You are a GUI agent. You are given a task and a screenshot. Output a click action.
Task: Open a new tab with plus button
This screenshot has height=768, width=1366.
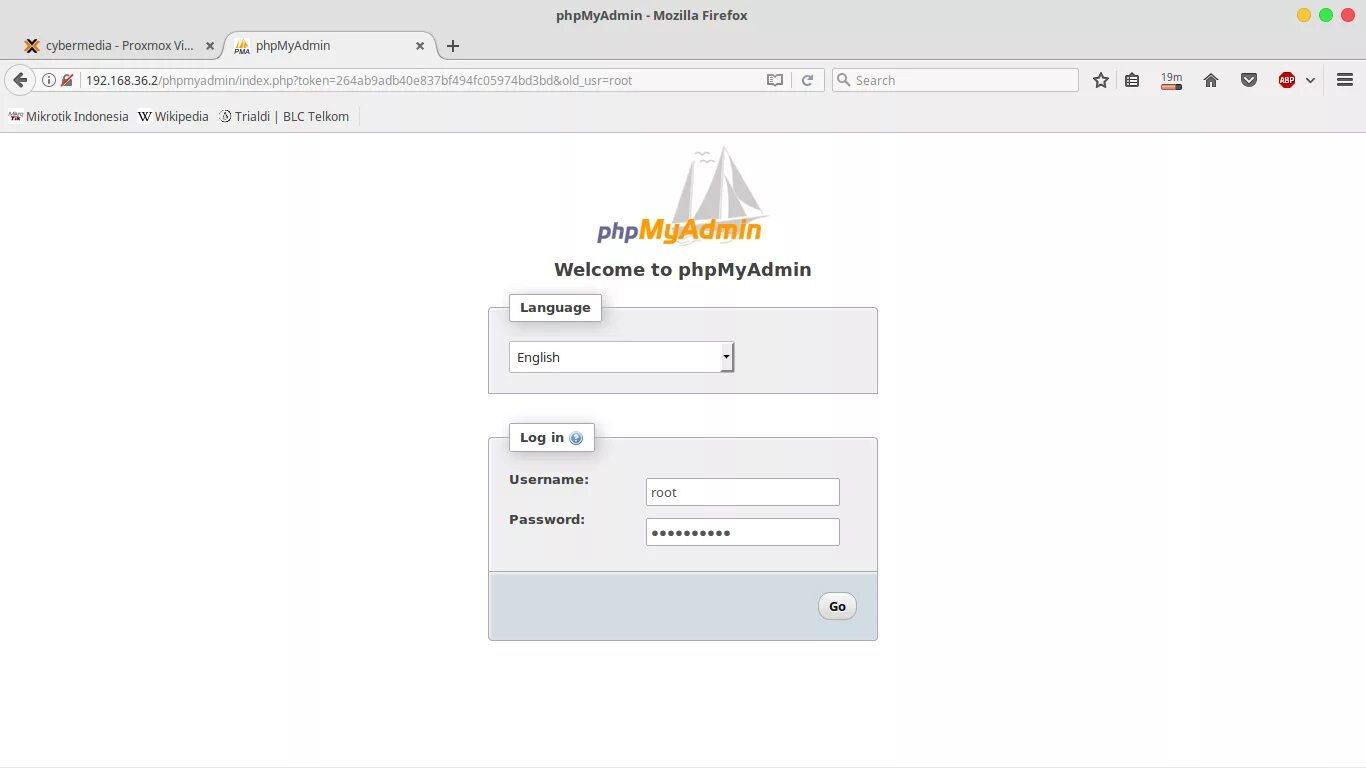coord(453,46)
